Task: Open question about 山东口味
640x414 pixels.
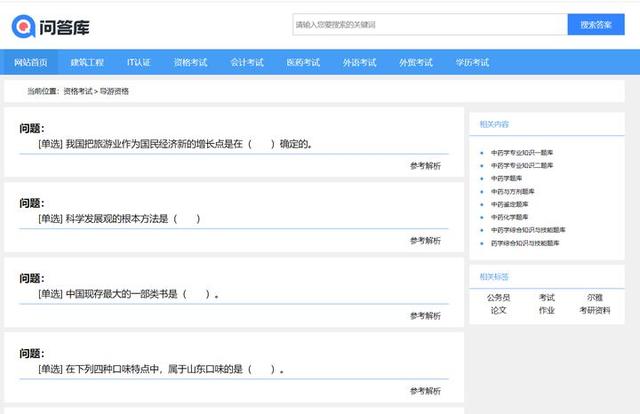Action: tap(161, 369)
